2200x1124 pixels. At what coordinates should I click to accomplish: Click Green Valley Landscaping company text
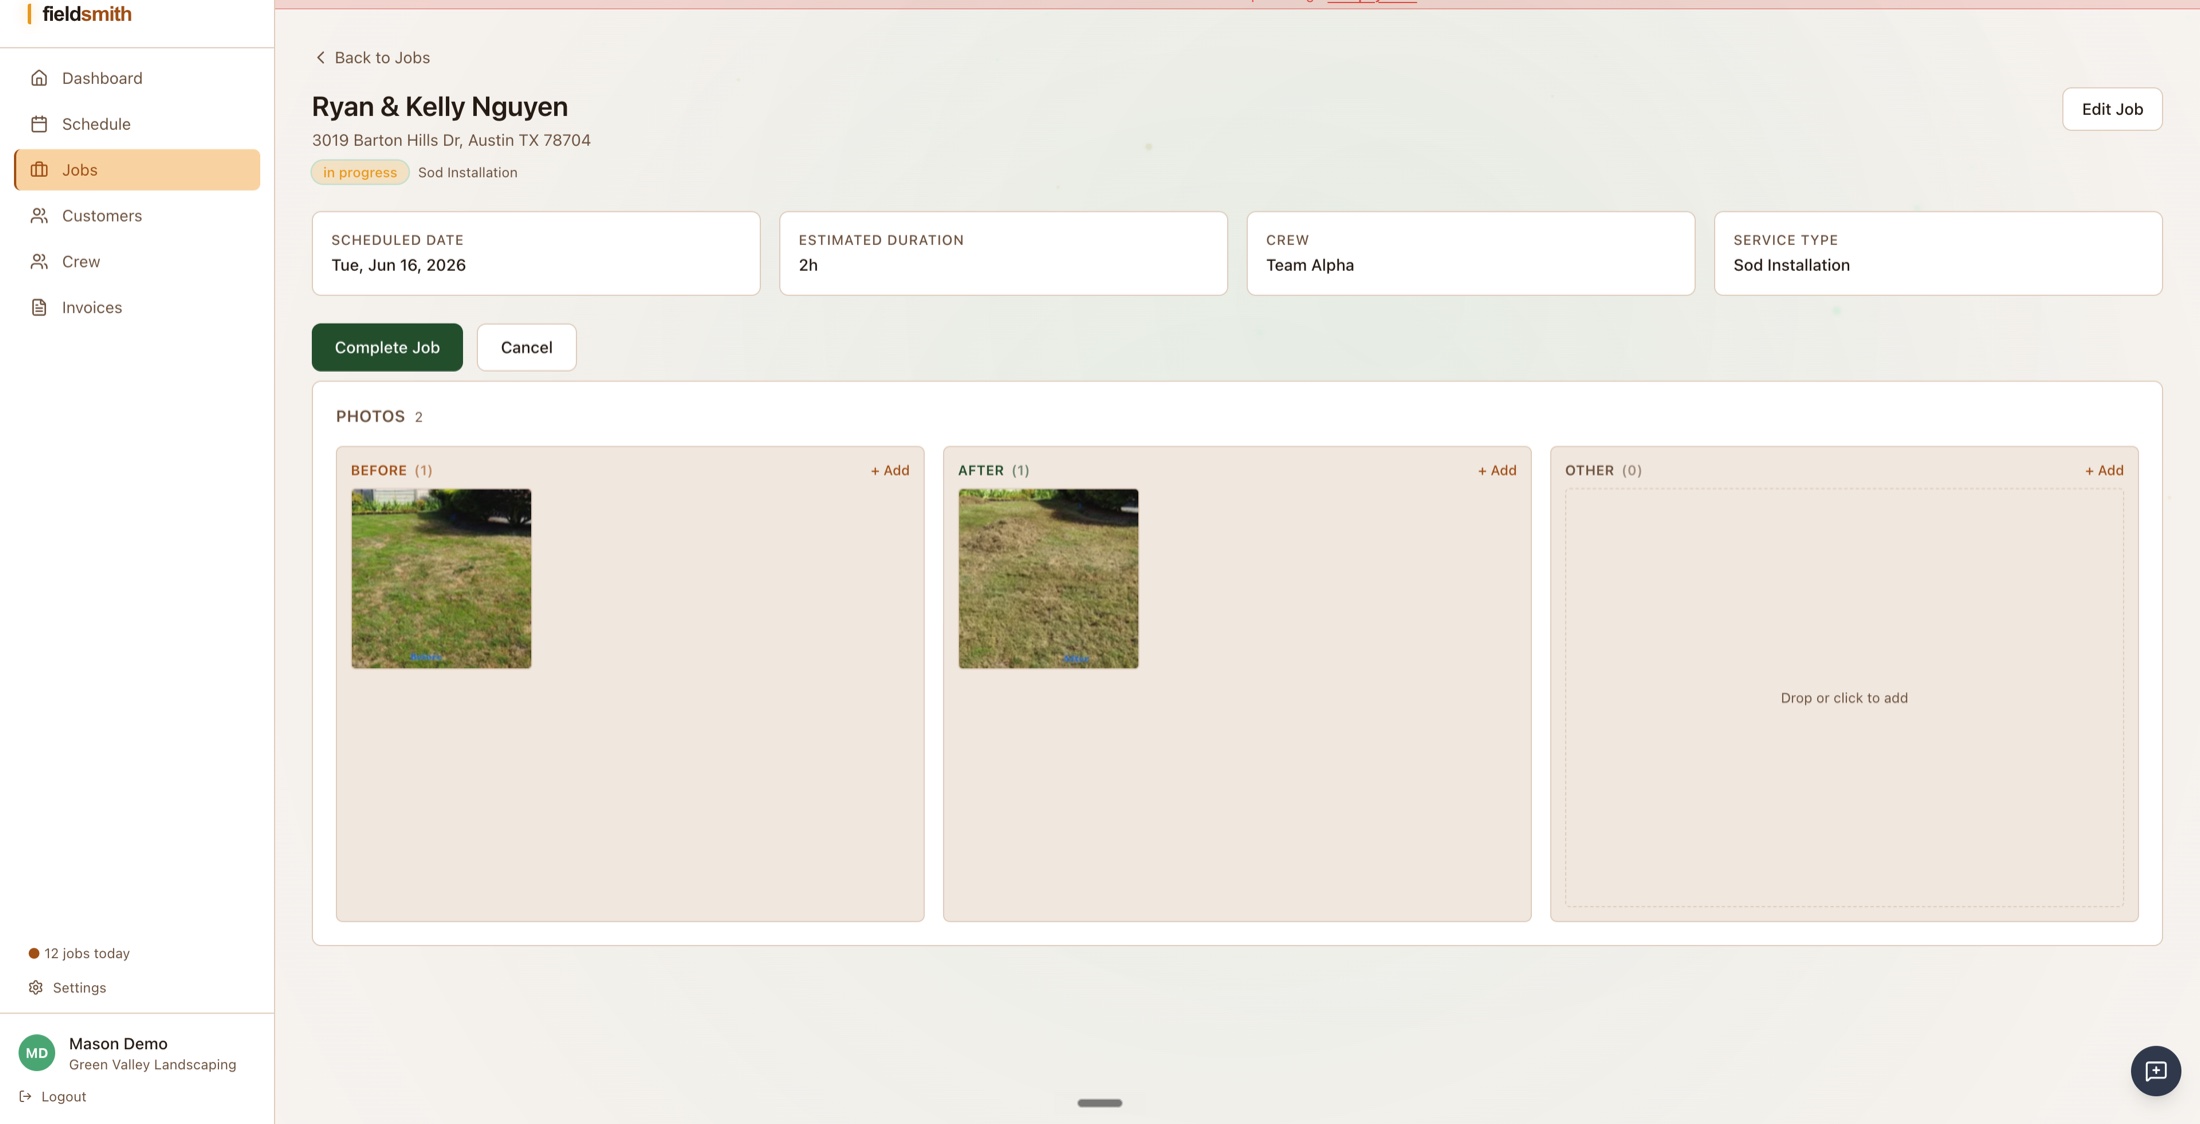[x=152, y=1065]
